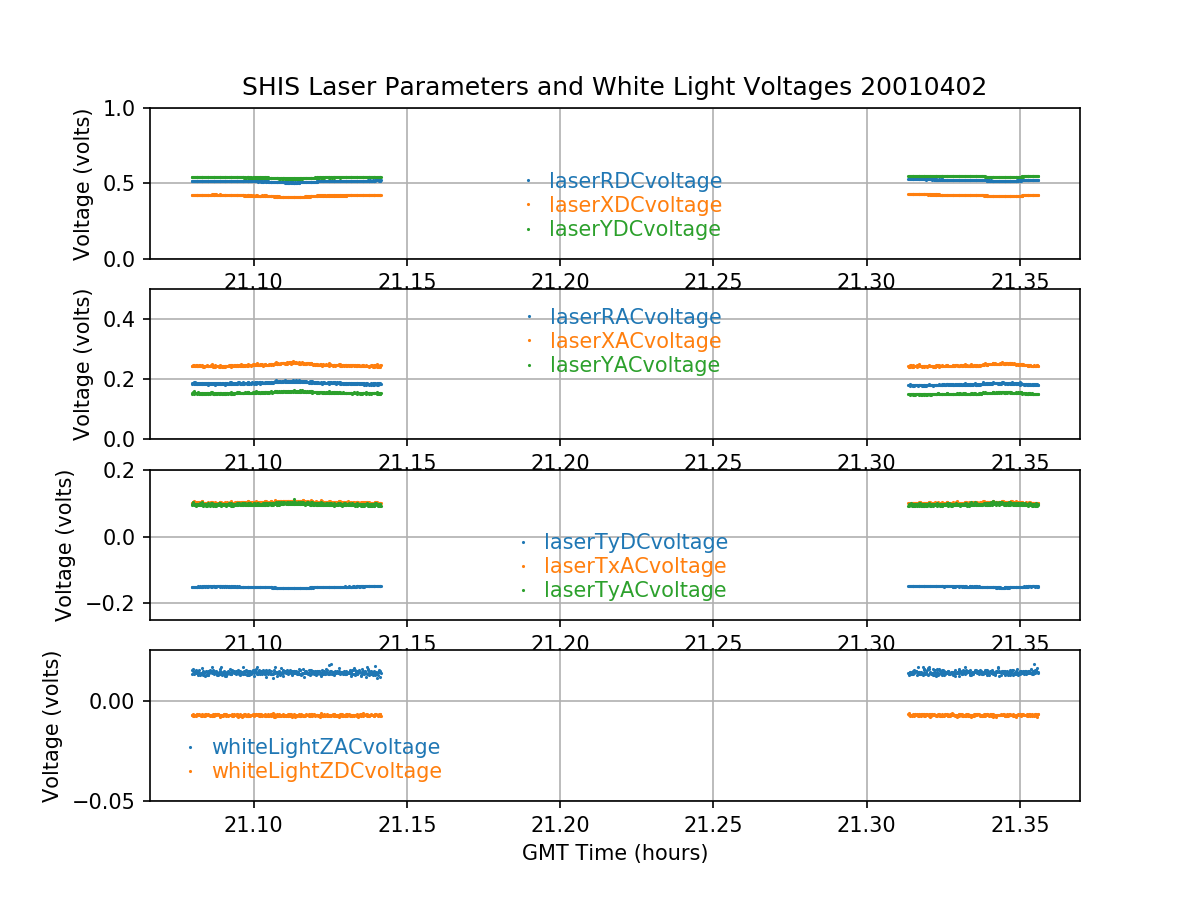The height and width of the screenshot is (900, 1200).
Task: Pick the laserYACvoltage legend label
Action: click(635, 365)
